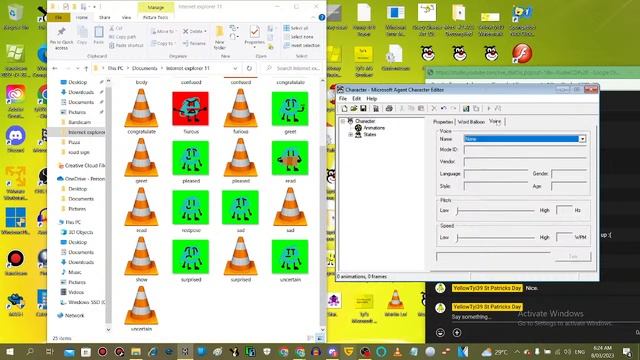Click the Build Character toolbar icon
640x360 pixels.
click(x=376, y=109)
